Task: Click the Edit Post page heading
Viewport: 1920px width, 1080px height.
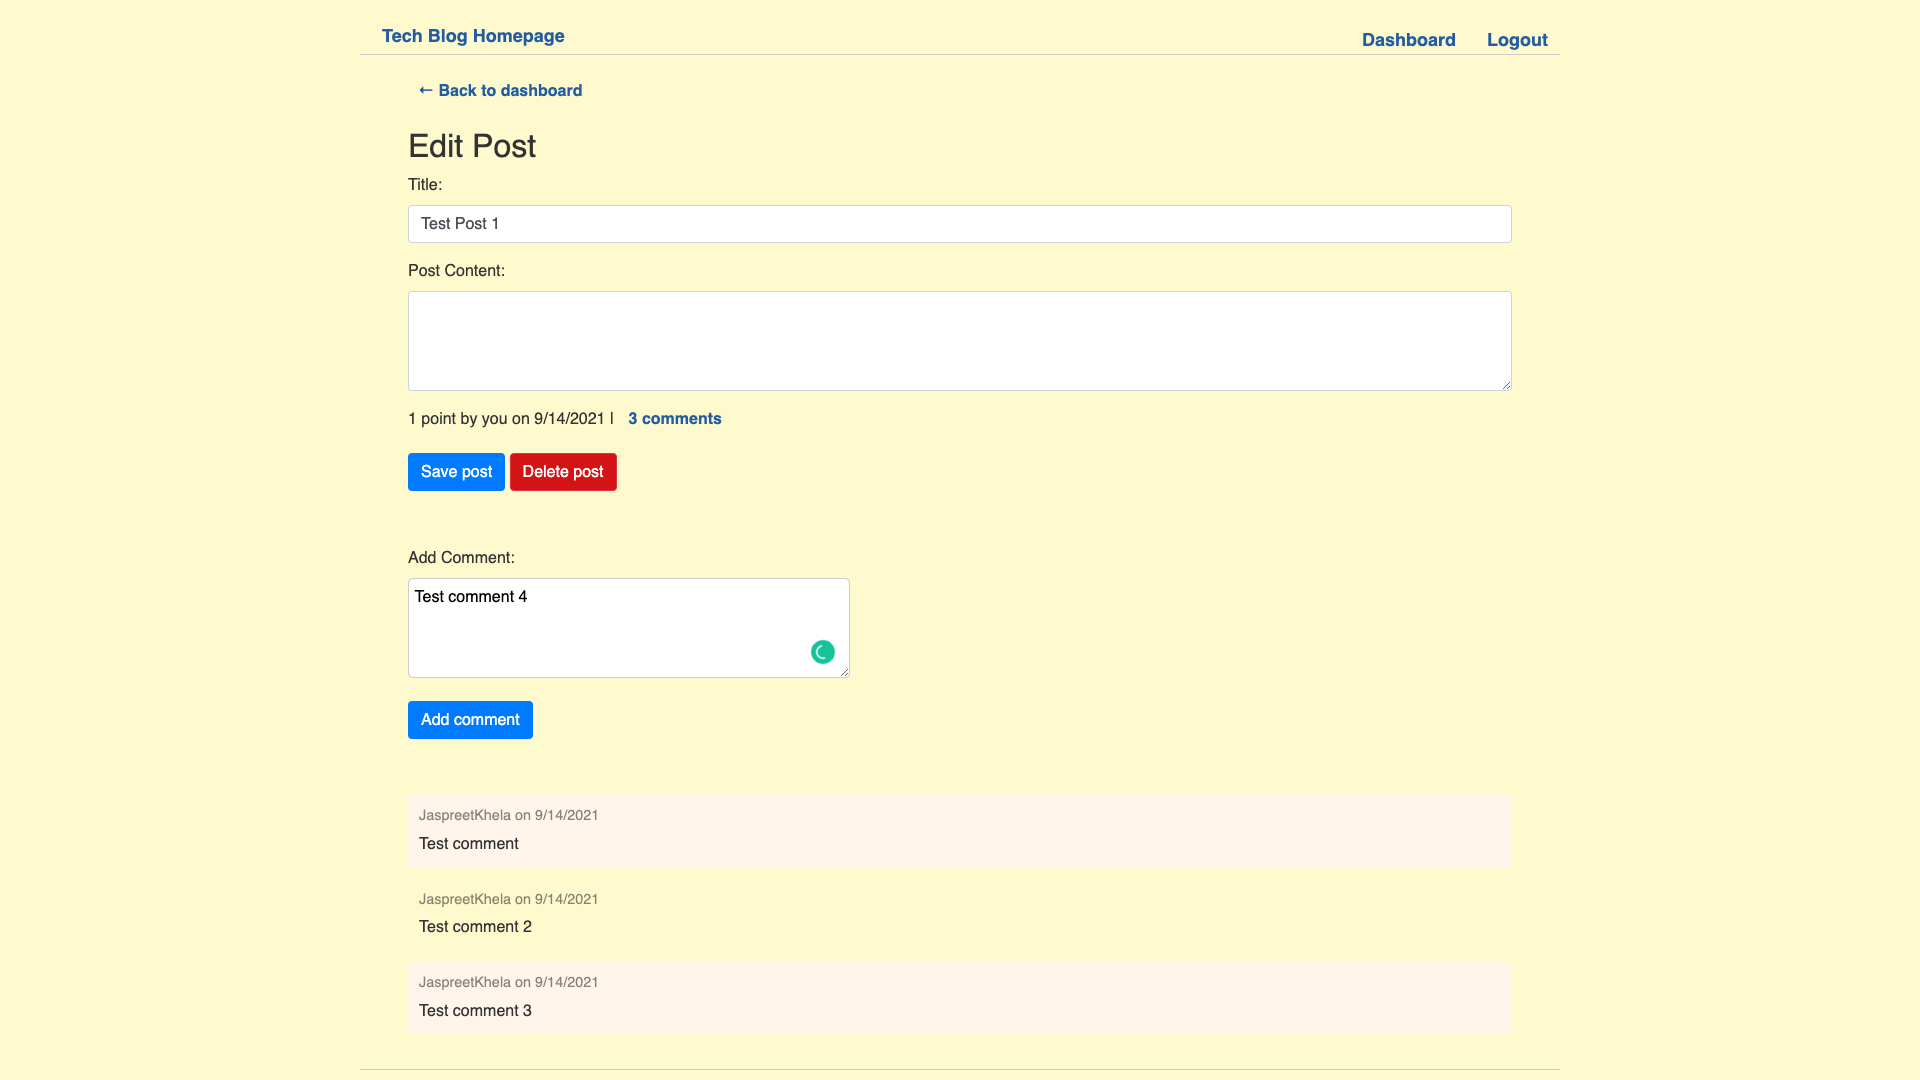Action: tap(471, 146)
